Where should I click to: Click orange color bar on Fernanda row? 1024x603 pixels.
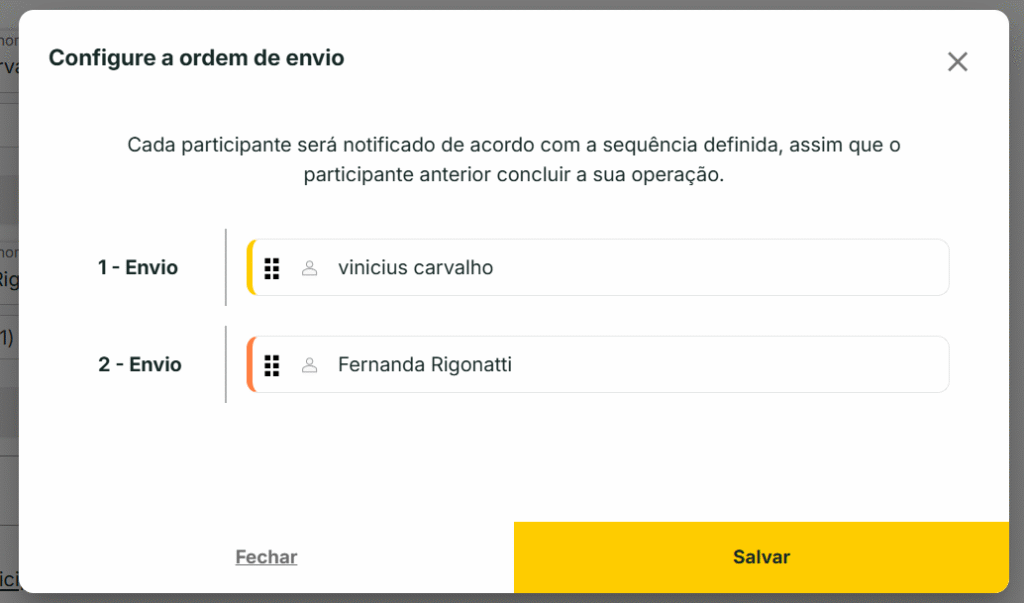click(x=250, y=365)
